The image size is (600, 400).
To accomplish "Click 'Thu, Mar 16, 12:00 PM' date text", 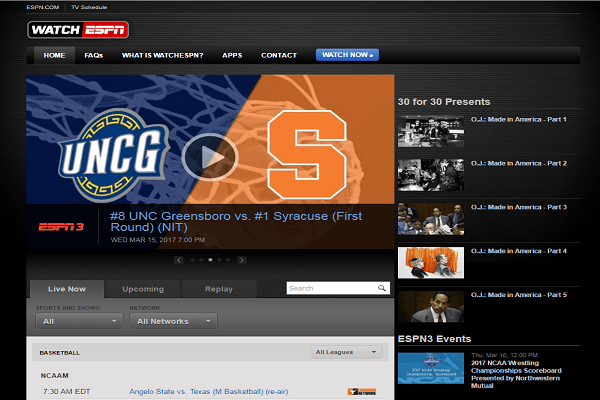I will tap(504, 355).
